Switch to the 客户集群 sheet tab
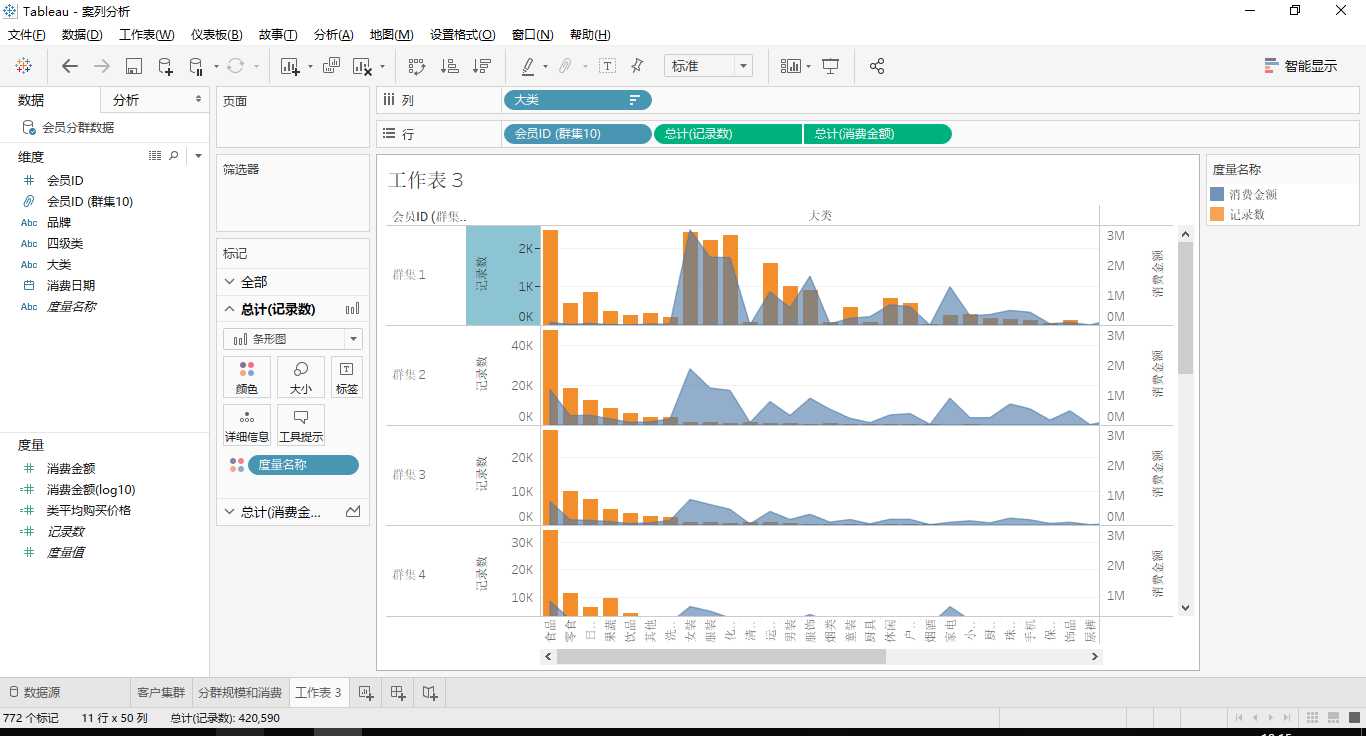 click(161, 692)
